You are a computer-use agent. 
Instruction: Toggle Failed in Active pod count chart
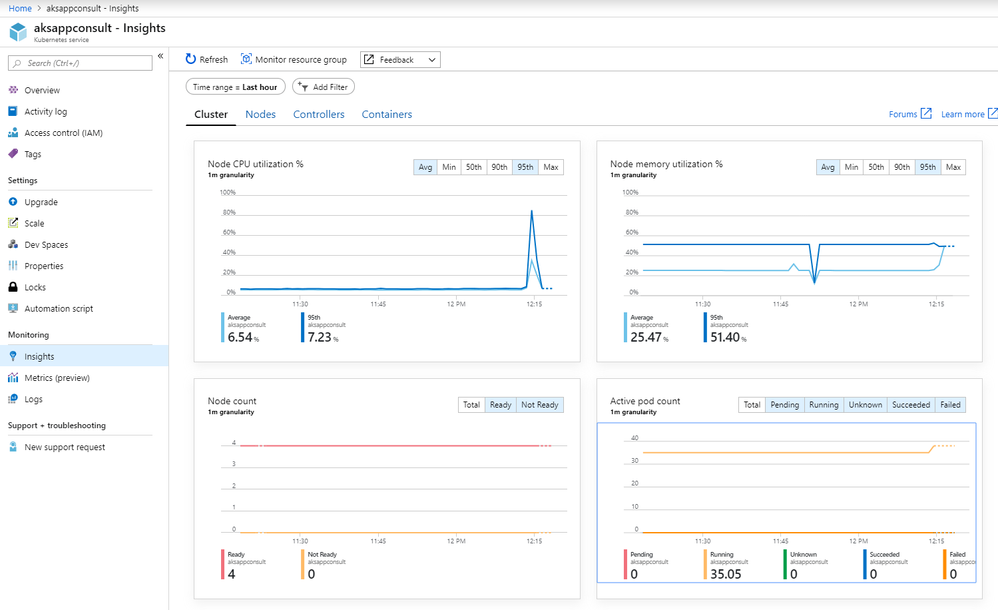click(x=950, y=404)
